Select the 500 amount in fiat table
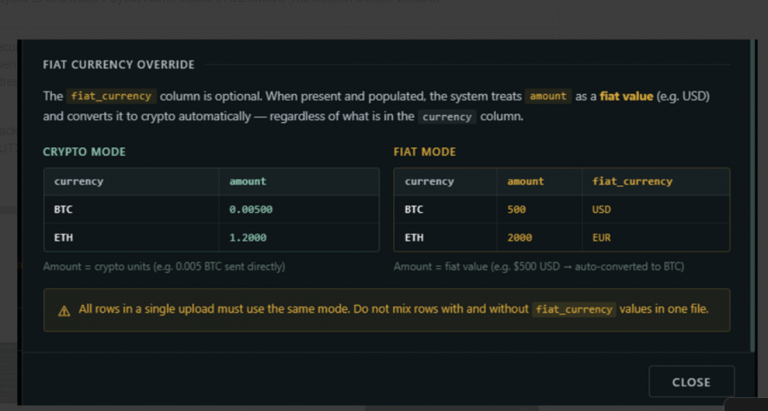Viewport: 768px width, 411px height. click(x=540, y=210)
